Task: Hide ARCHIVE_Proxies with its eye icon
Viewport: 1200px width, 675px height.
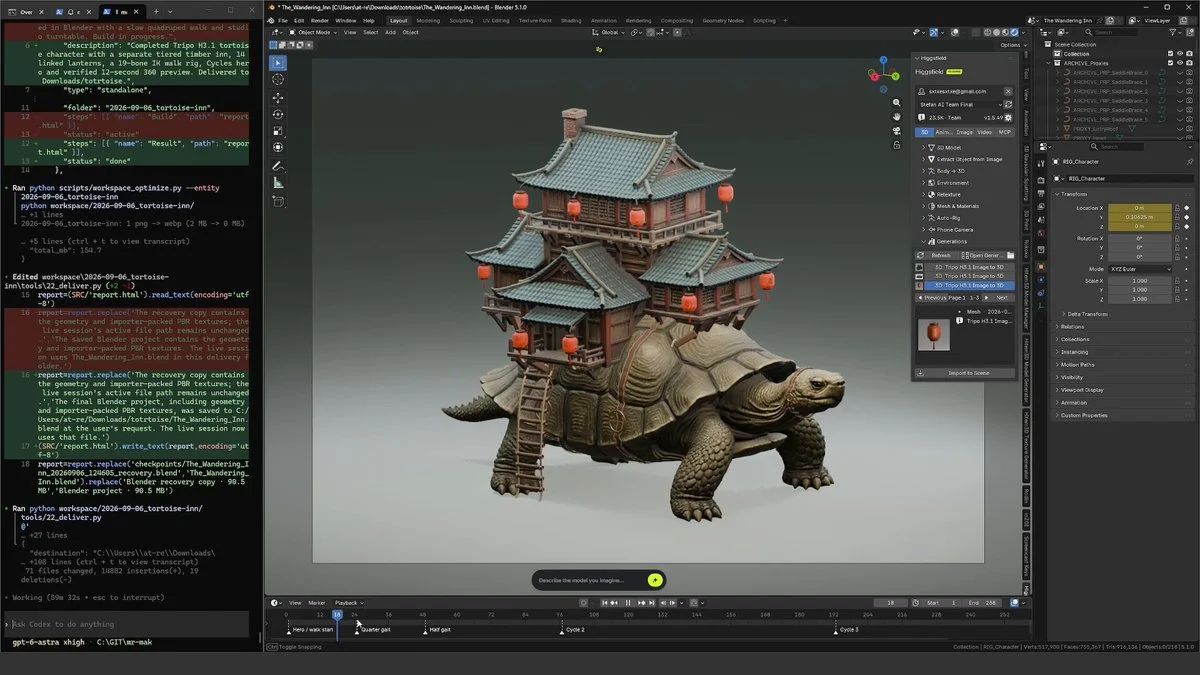Action: (x=1181, y=63)
